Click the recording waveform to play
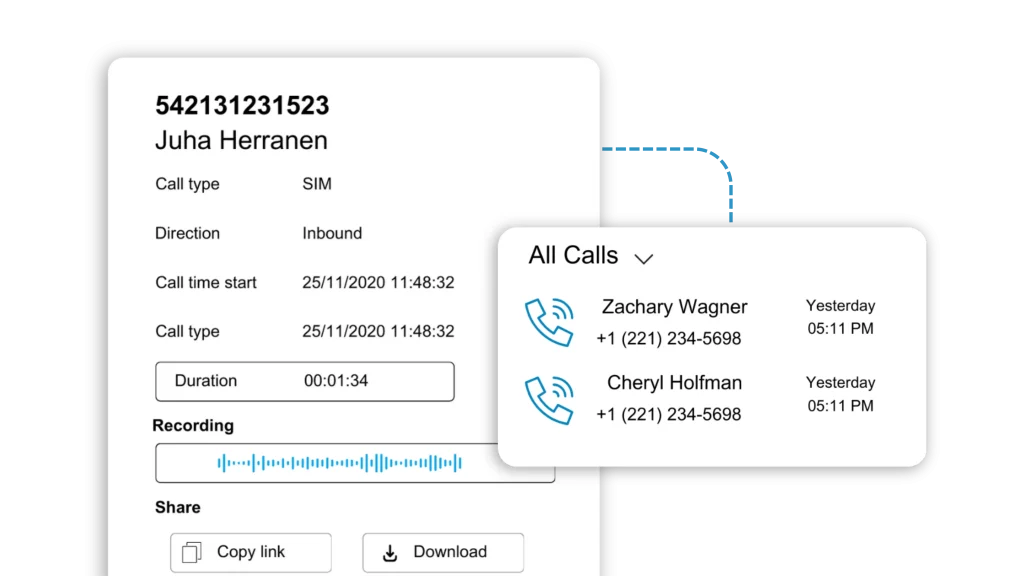 click(x=340, y=462)
